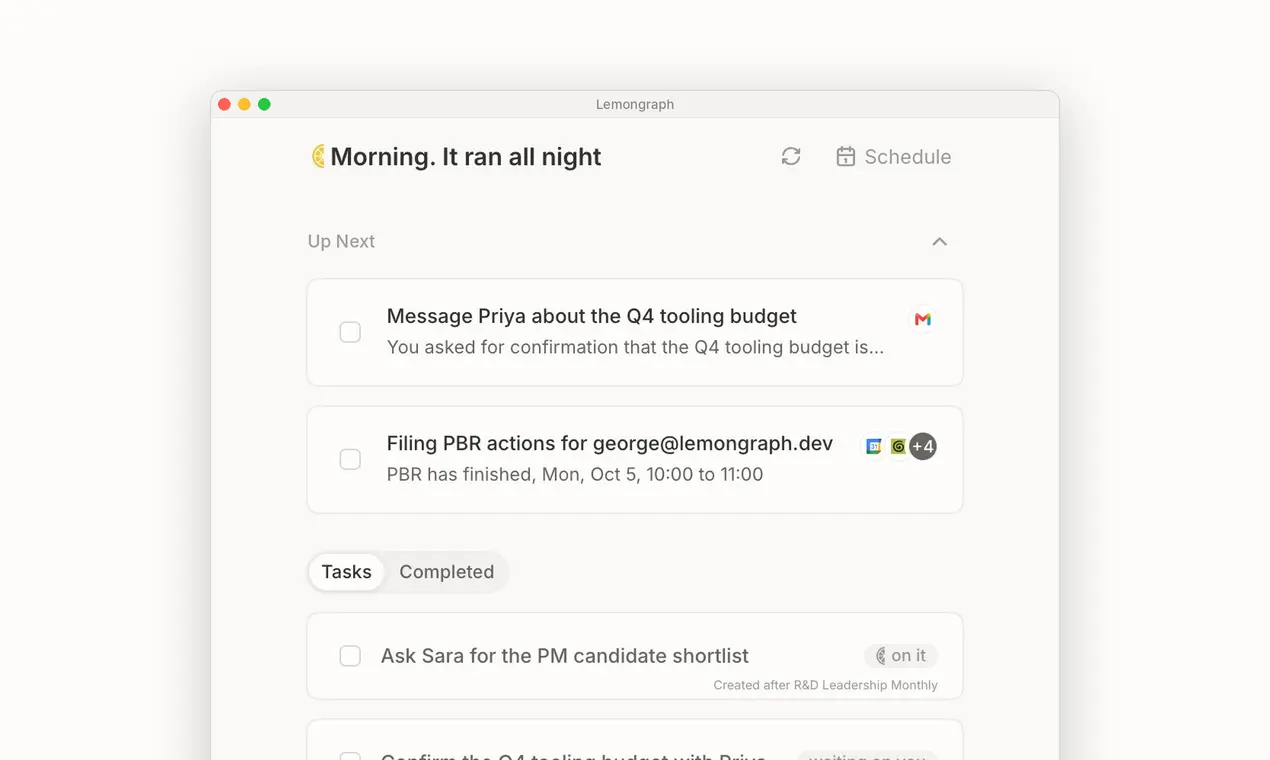Screen dimensions: 1270x760
Task: Click the calendar icon beside Schedule
Action: (x=846, y=157)
